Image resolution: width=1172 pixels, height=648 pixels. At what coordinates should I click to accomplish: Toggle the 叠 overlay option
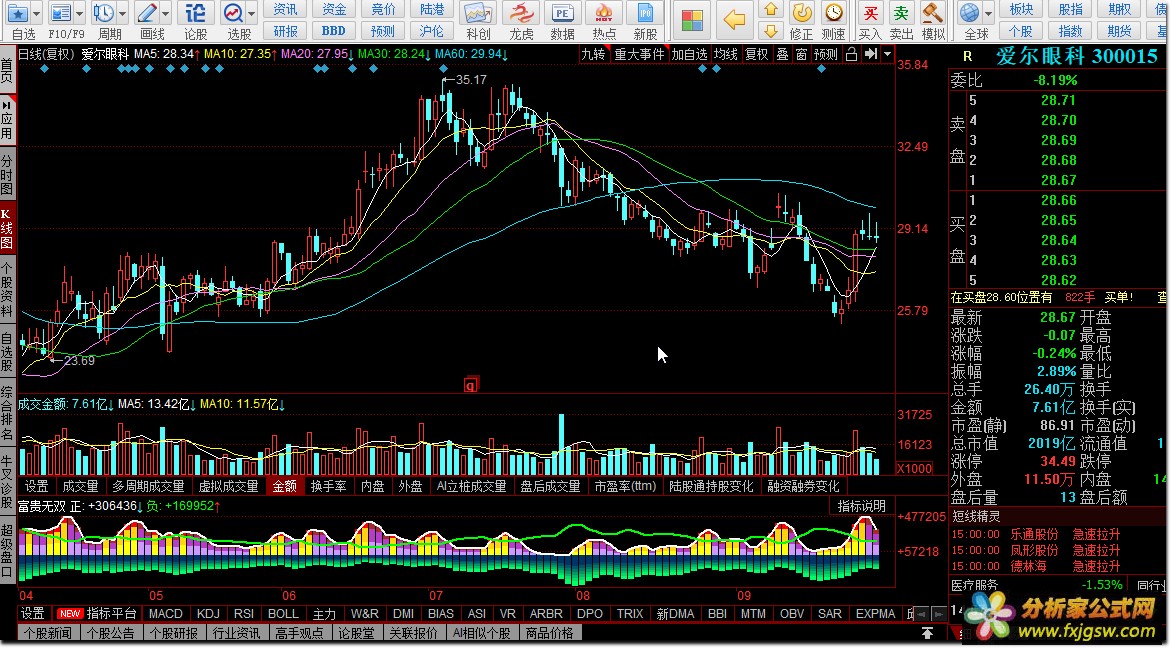783,55
